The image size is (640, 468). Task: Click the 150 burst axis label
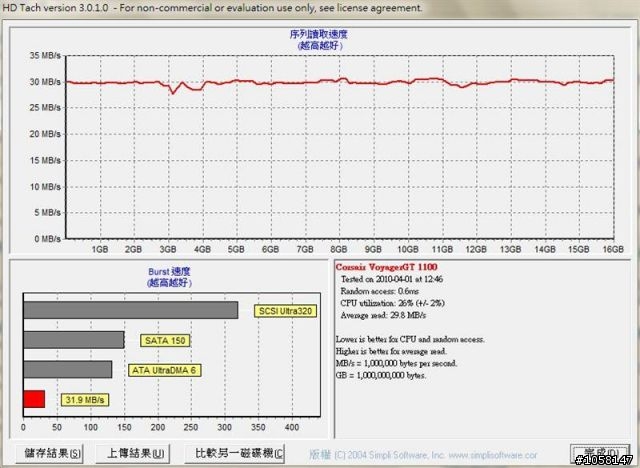click(124, 427)
